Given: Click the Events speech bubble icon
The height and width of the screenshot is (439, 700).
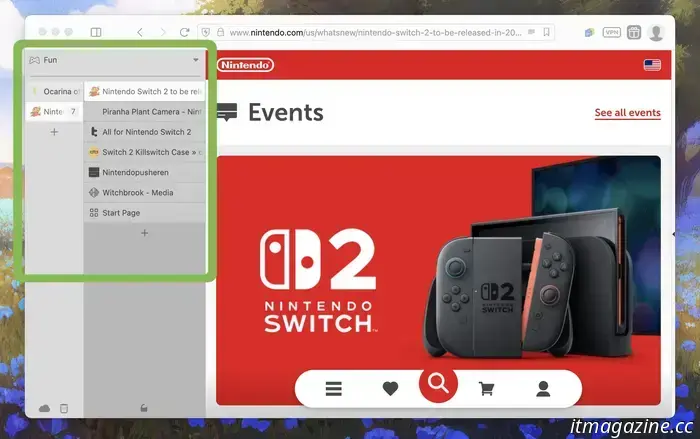Looking at the screenshot, I should [x=227, y=112].
